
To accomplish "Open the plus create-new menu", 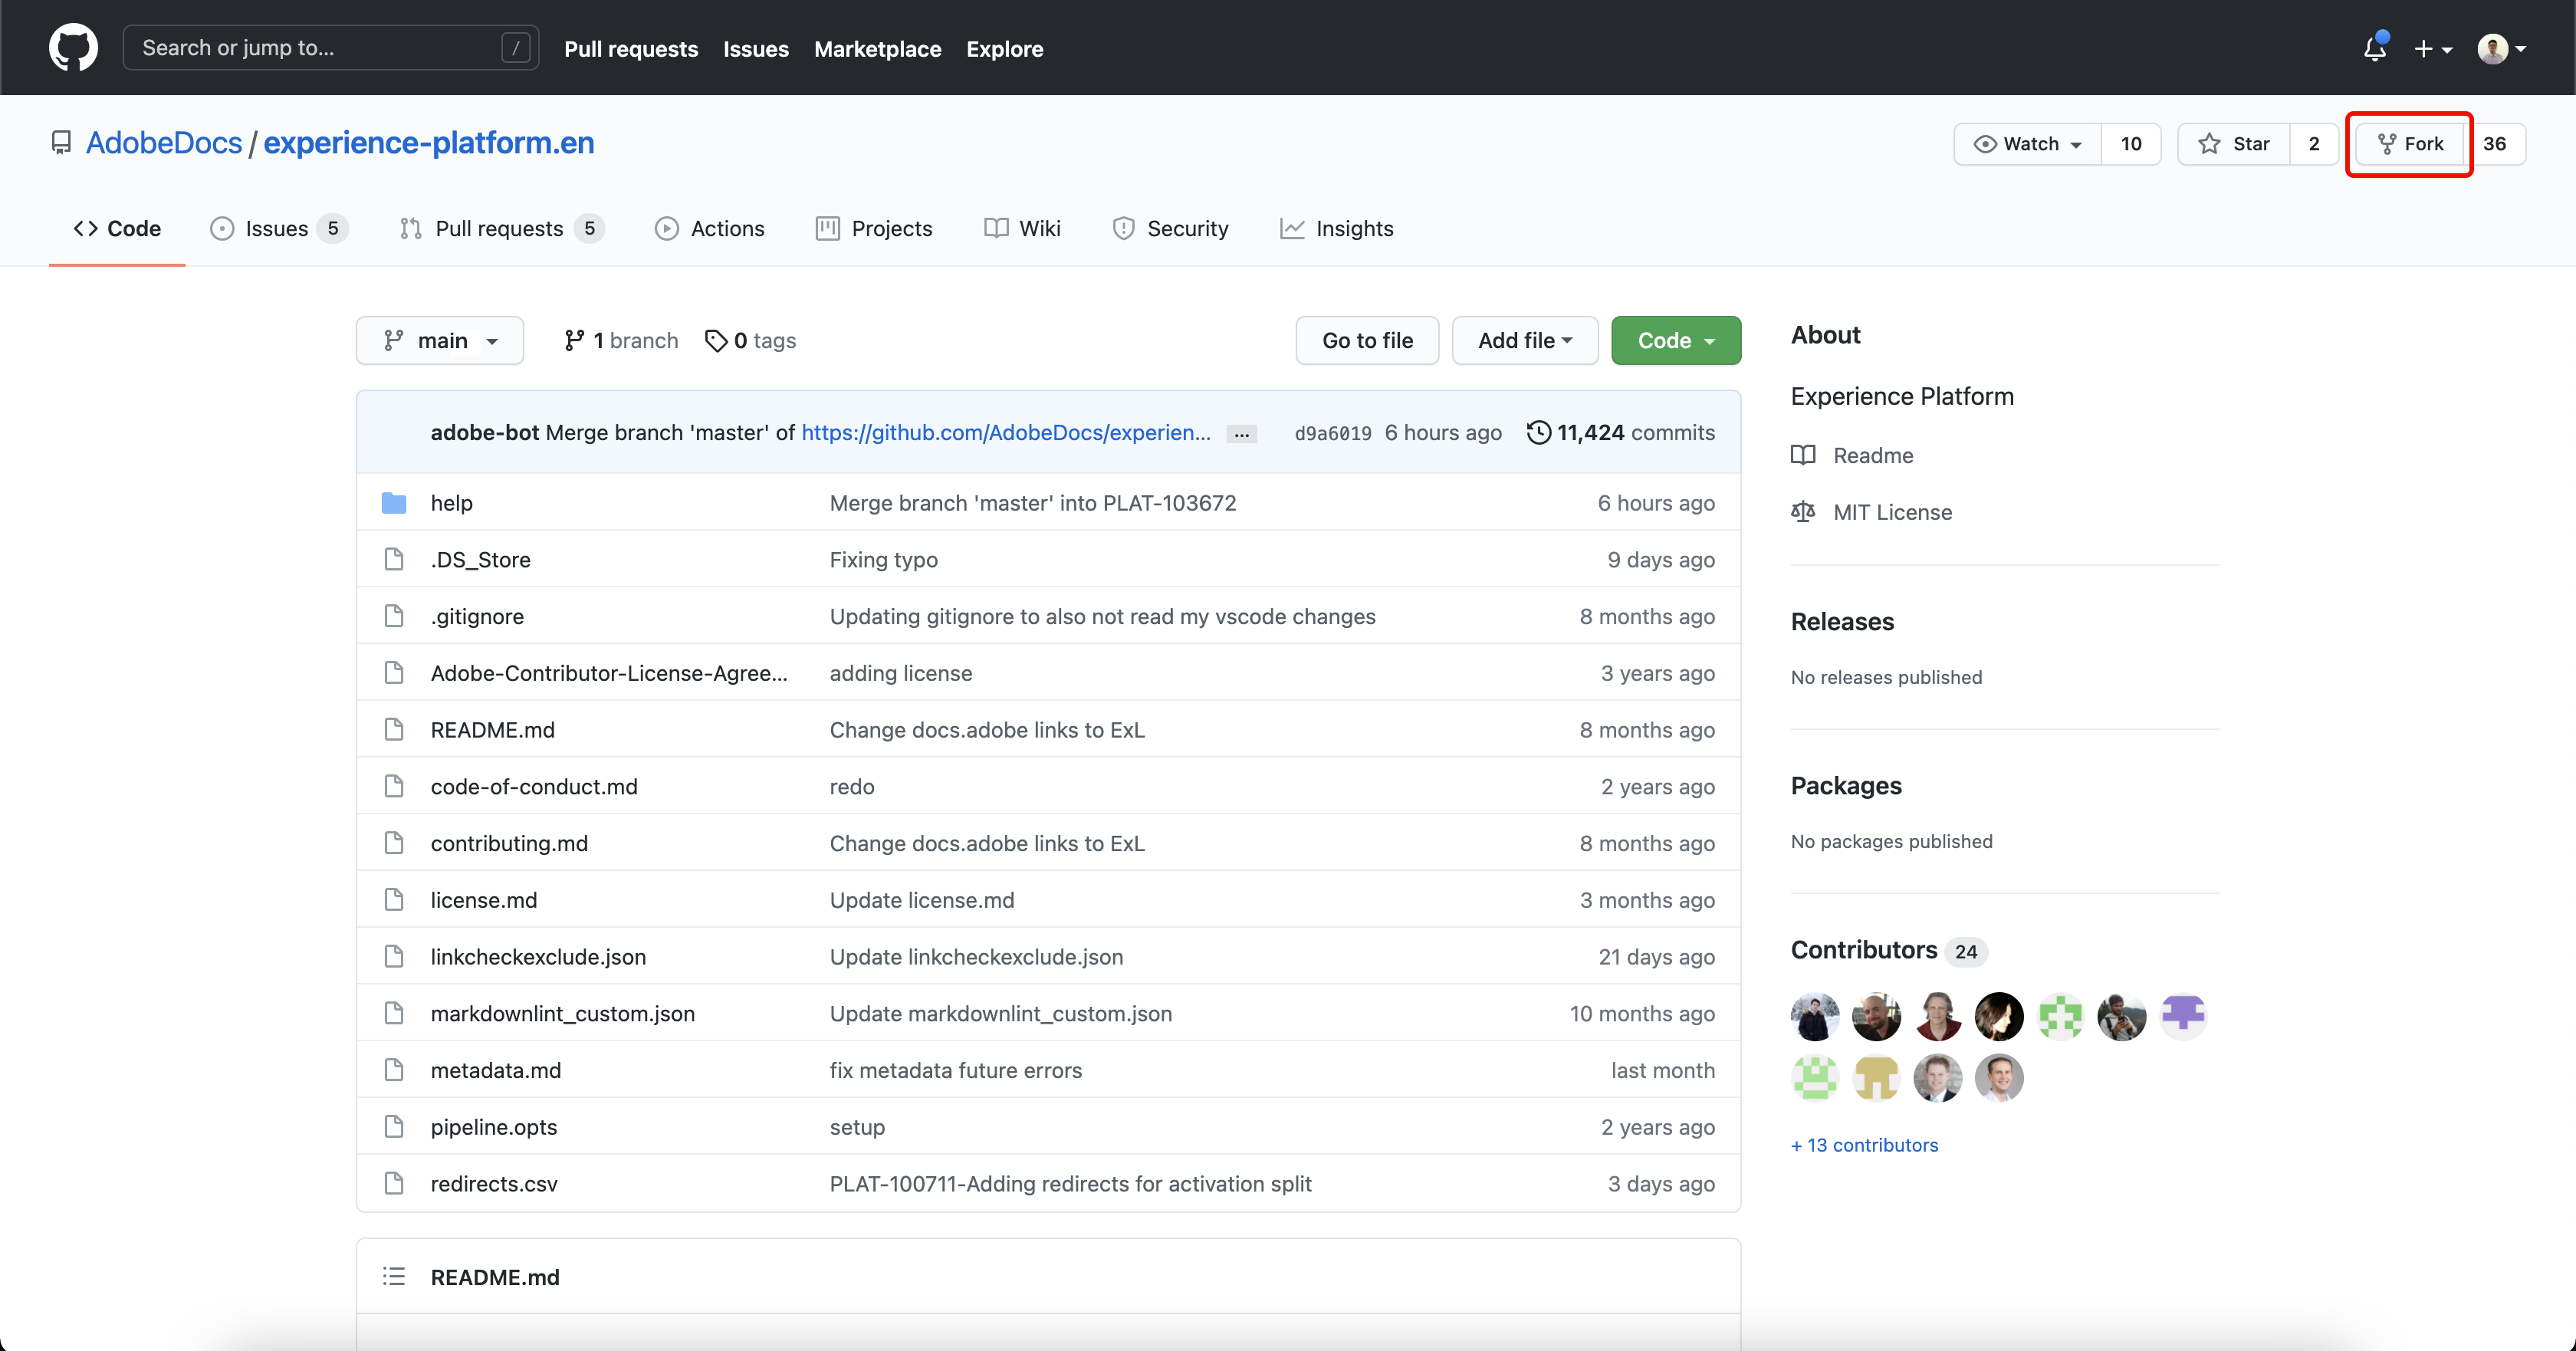I will pyautogui.click(x=2432, y=48).
